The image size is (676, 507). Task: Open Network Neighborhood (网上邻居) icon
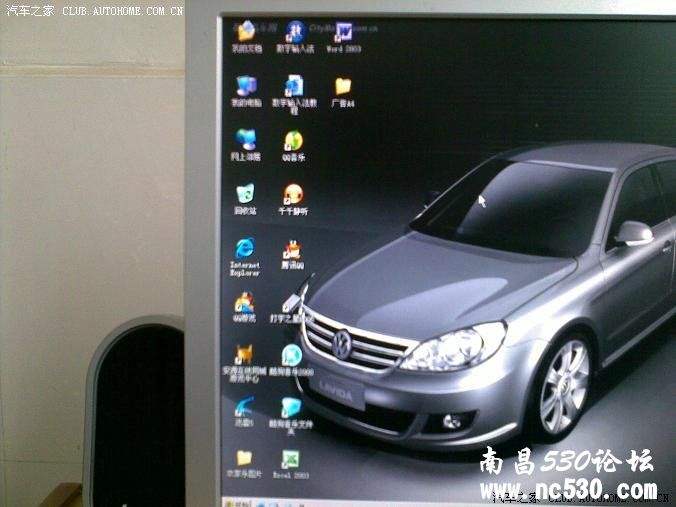[x=245, y=140]
